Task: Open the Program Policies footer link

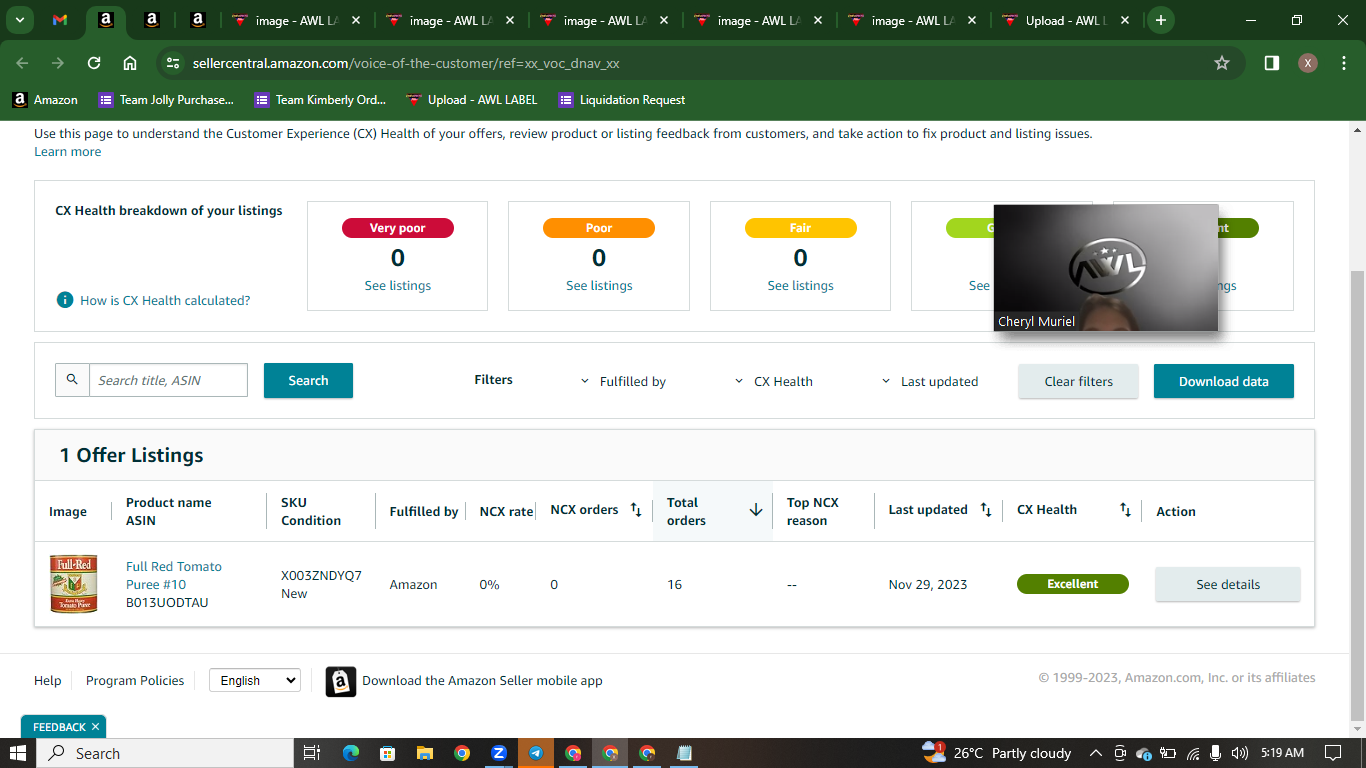Action: pos(135,680)
